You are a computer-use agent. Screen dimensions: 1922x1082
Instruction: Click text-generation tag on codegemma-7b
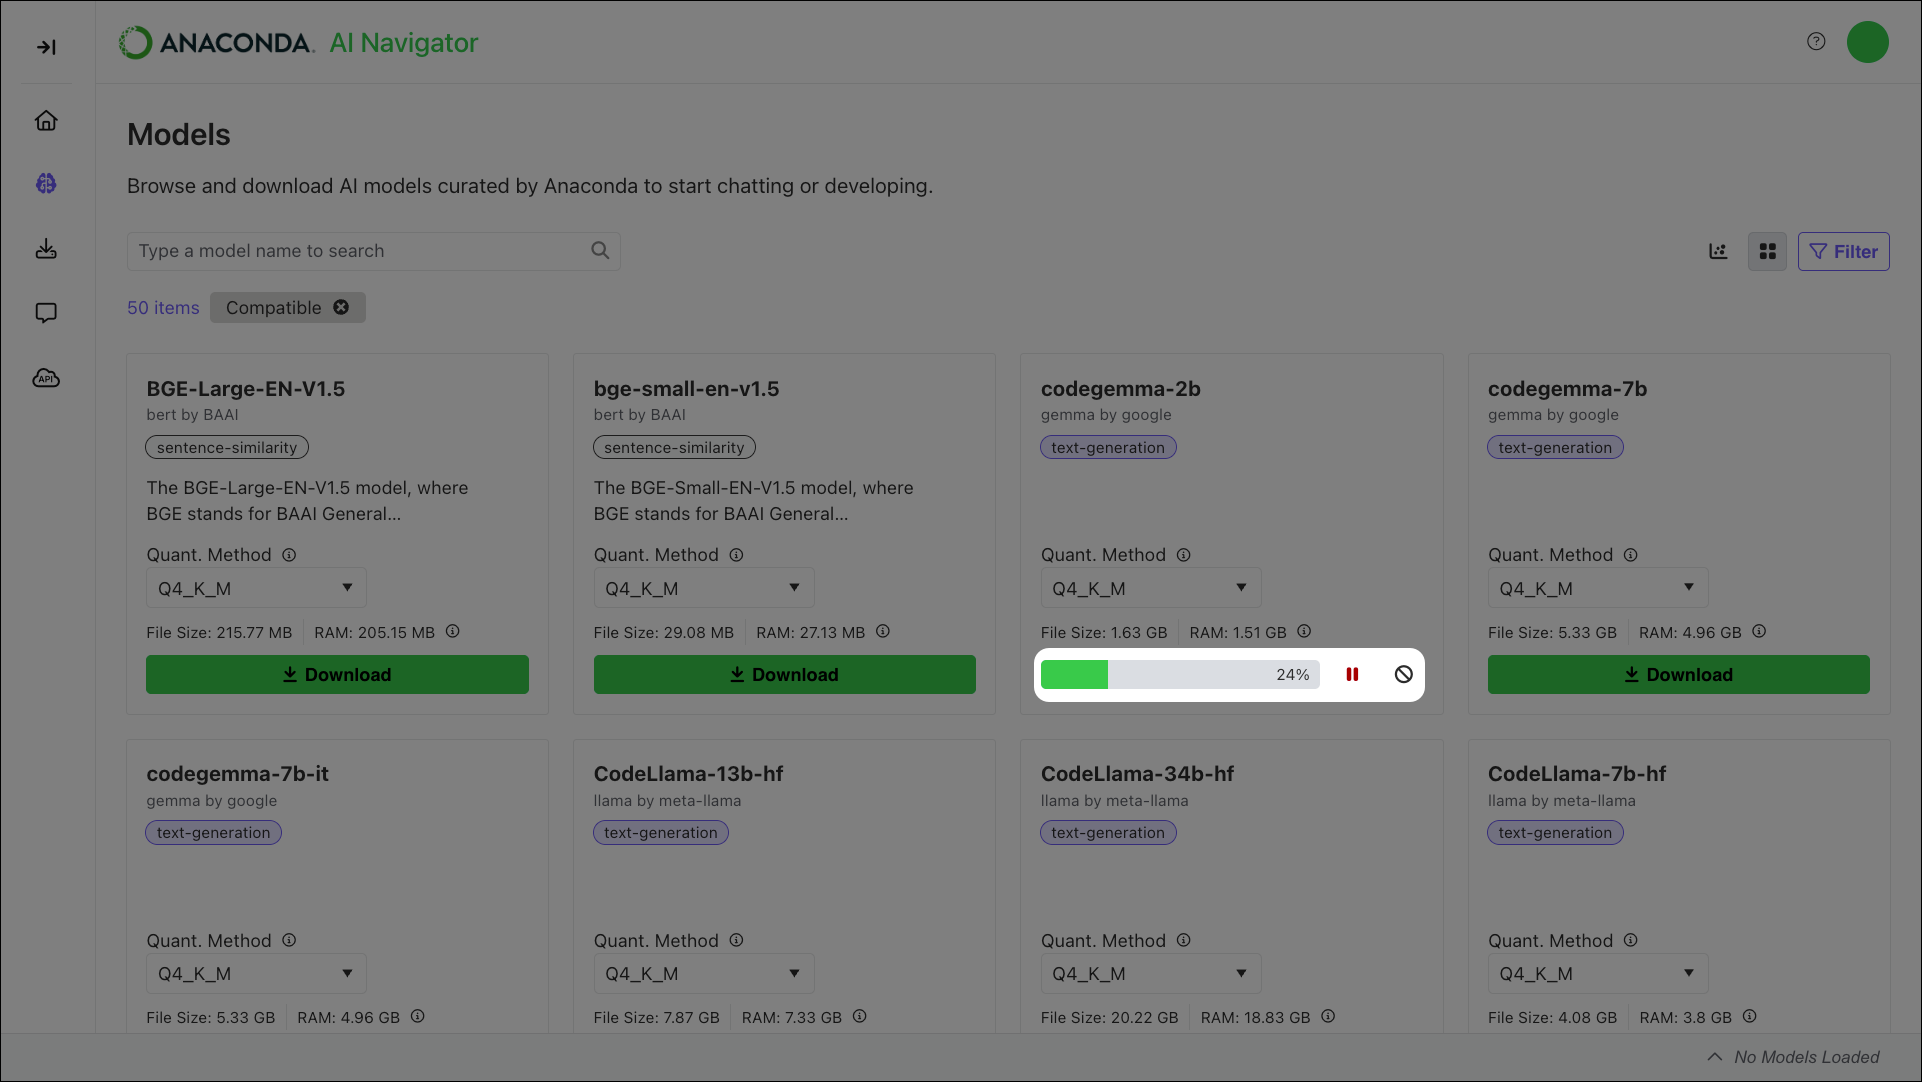(1555, 447)
